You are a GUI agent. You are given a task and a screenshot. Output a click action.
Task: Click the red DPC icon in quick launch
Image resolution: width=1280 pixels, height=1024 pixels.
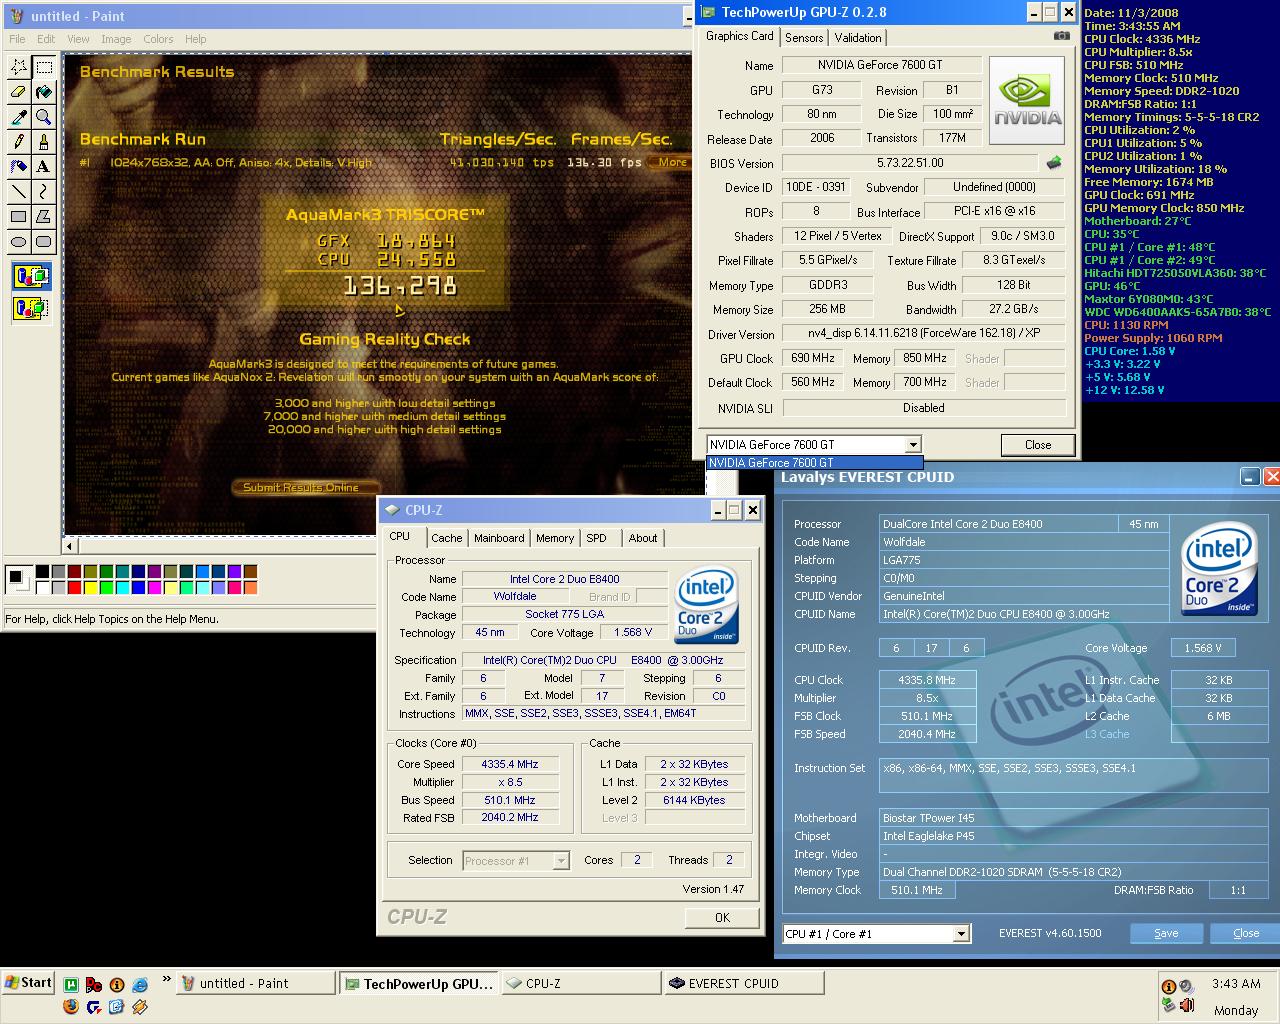coord(94,984)
